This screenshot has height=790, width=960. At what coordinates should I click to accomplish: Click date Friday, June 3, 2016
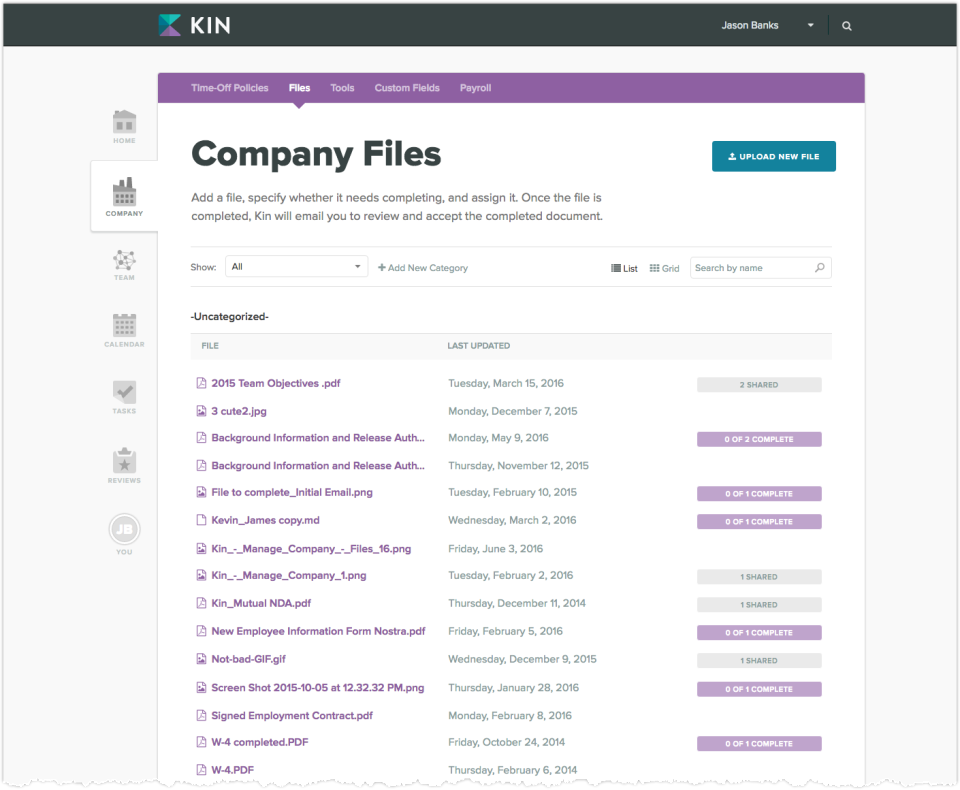point(495,549)
